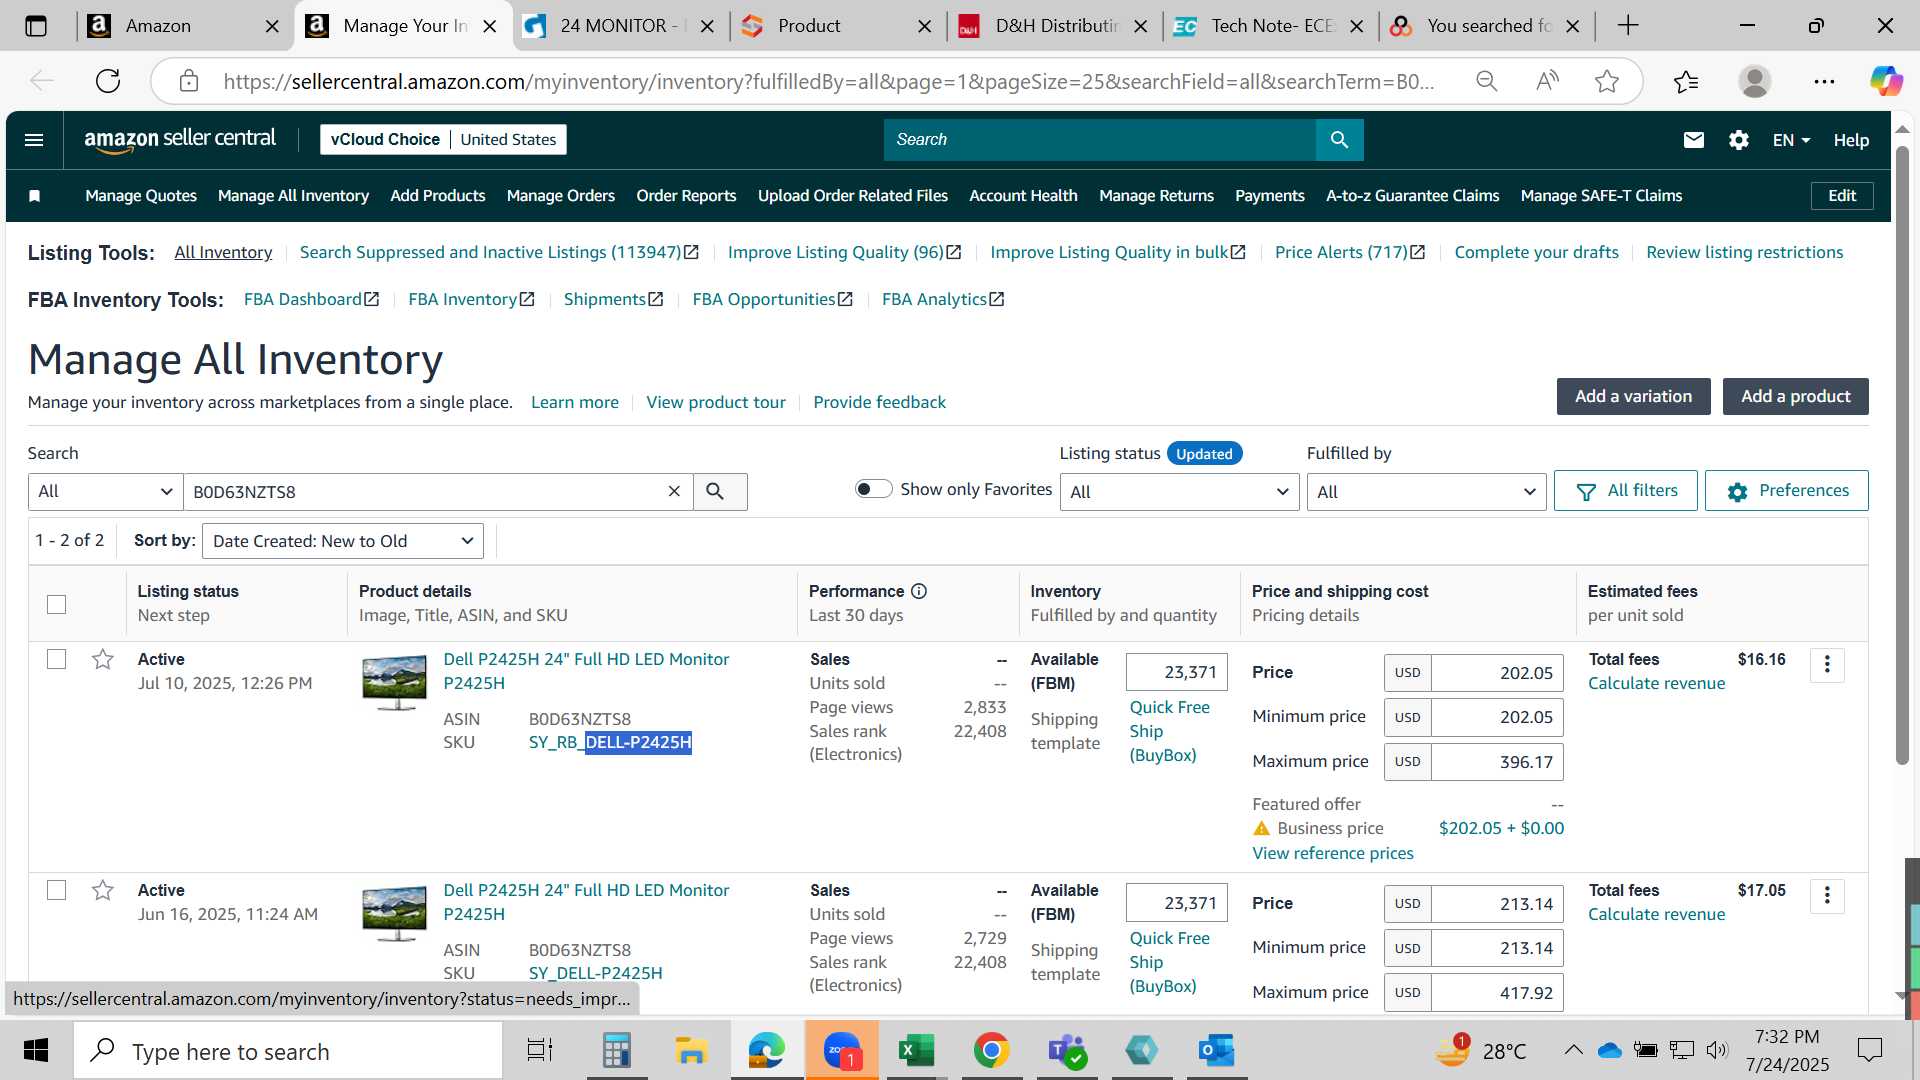Click the Seller Central top Search field
This screenshot has width=1920, height=1080.
[x=1100, y=140]
